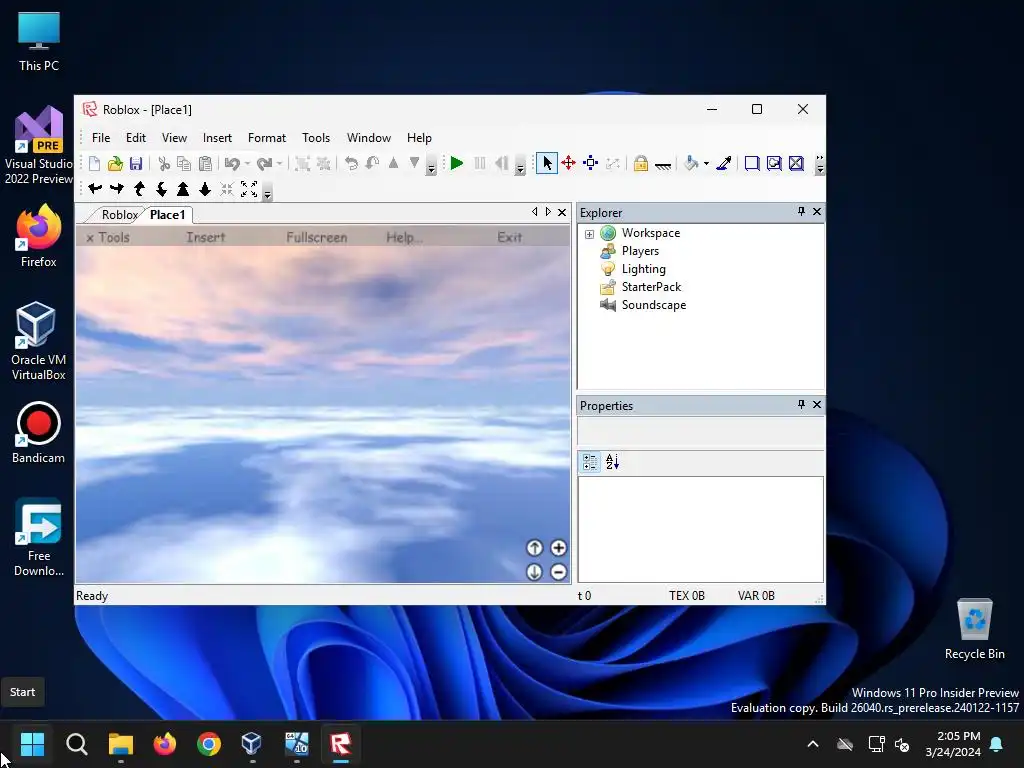Click the zoom extents expand-arrows icon

pyautogui.click(x=249, y=189)
